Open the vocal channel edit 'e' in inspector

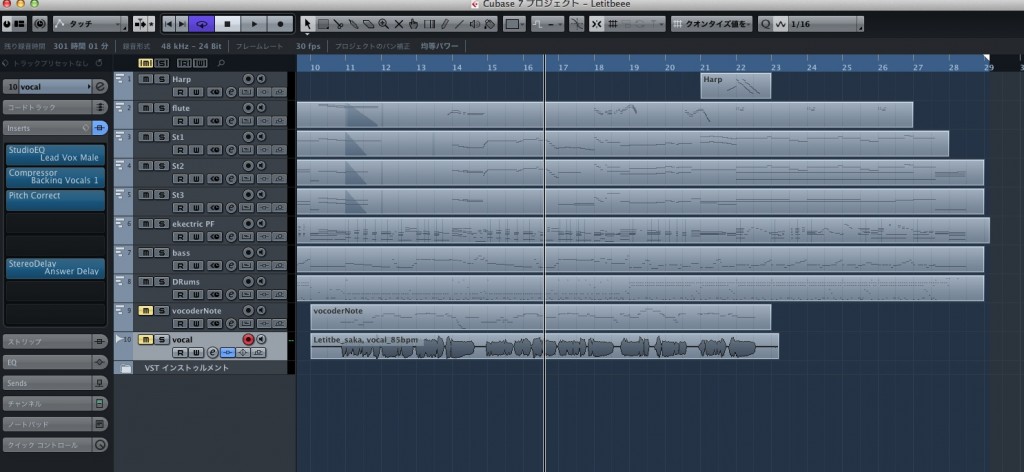[x=100, y=86]
